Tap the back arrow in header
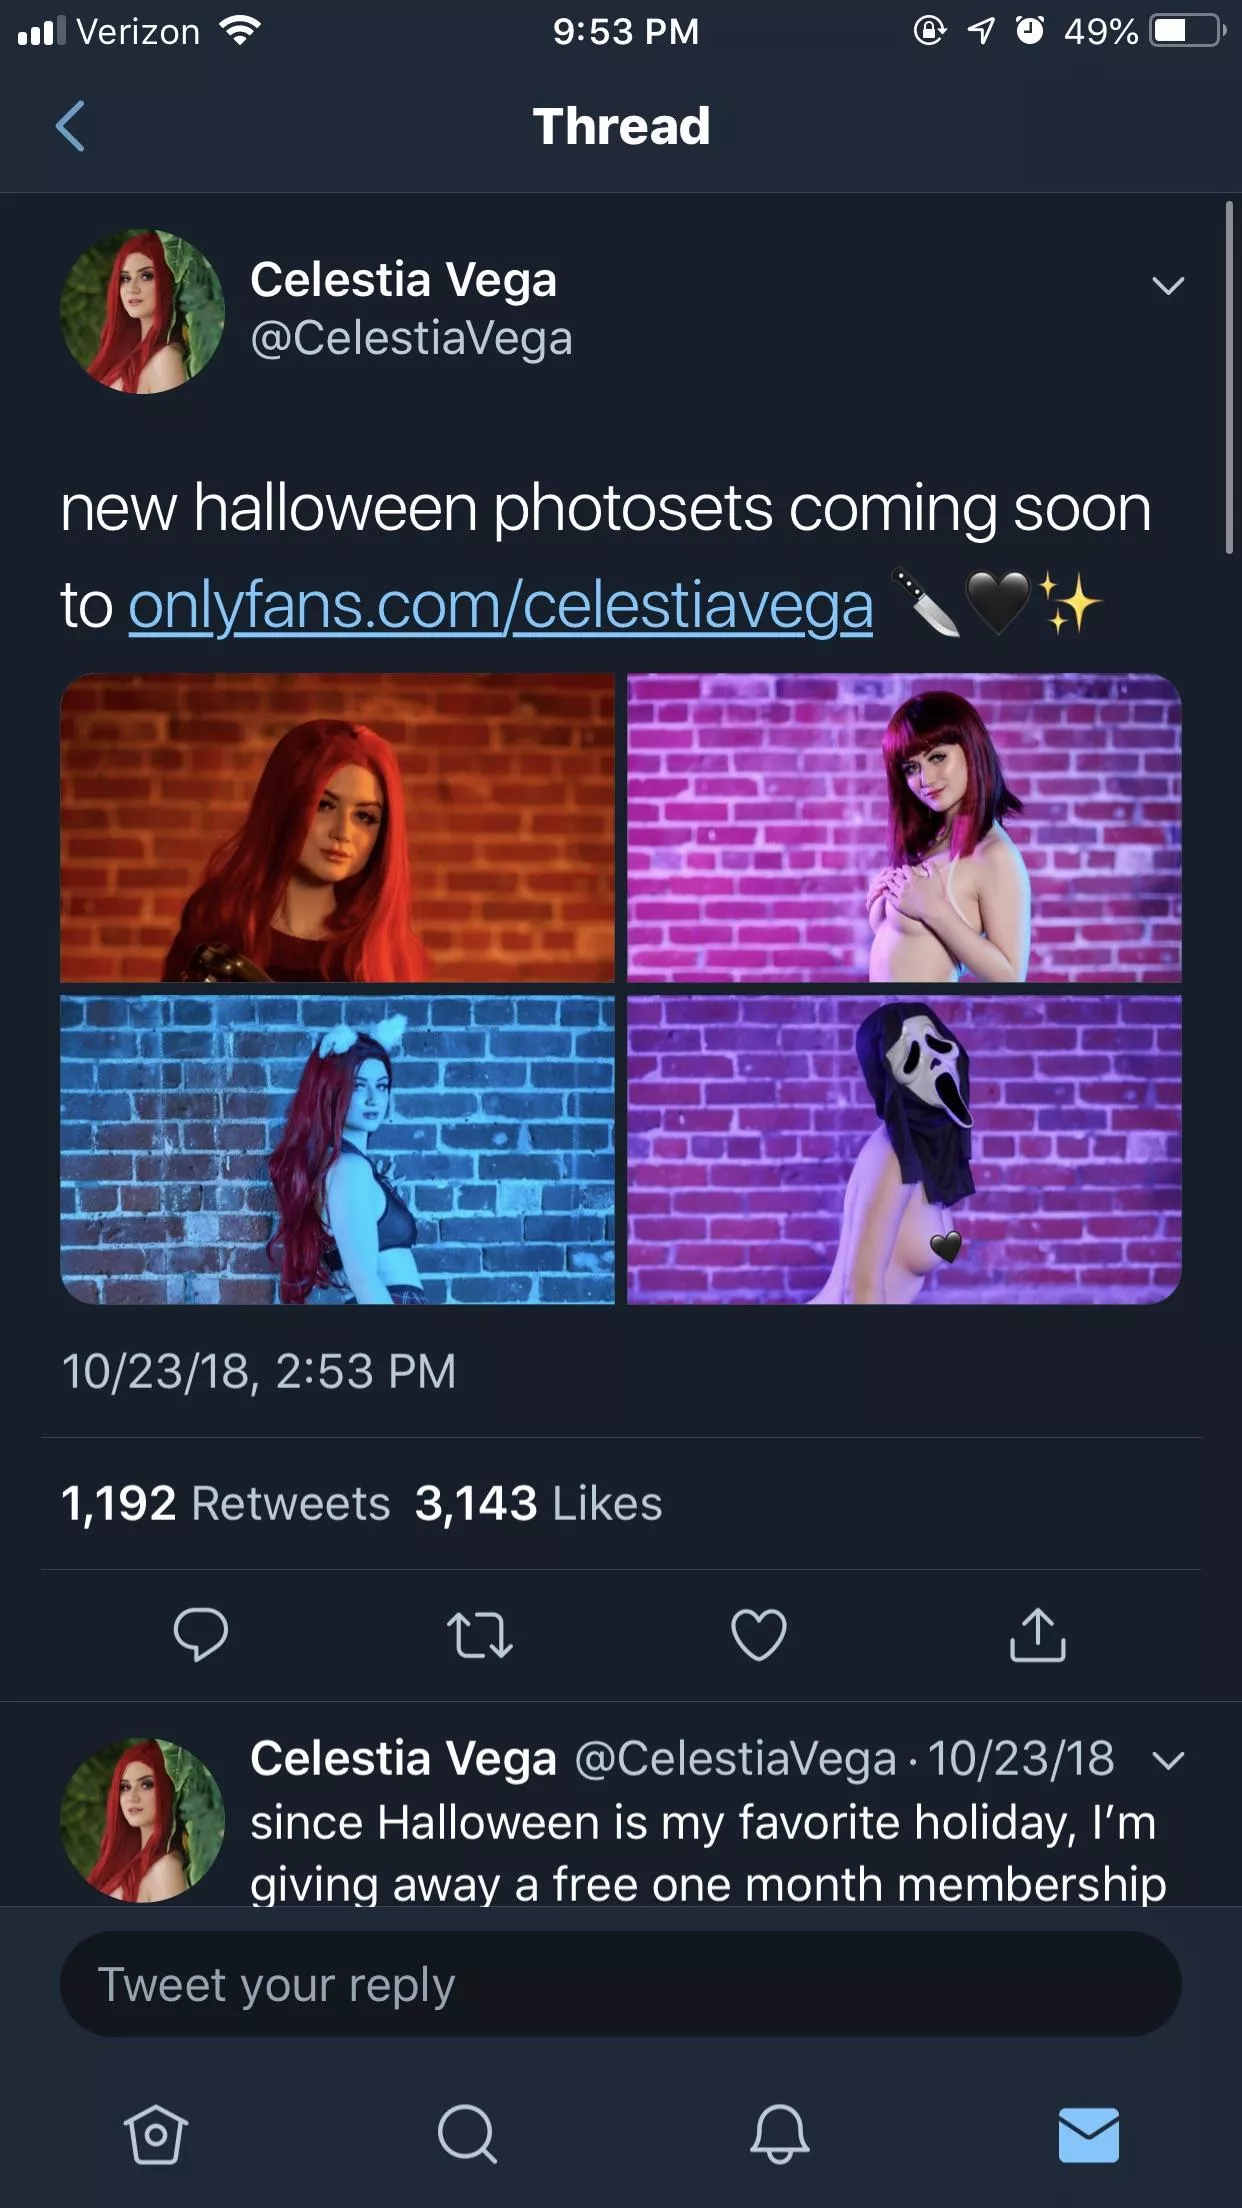This screenshot has width=1242, height=2208. [x=70, y=126]
